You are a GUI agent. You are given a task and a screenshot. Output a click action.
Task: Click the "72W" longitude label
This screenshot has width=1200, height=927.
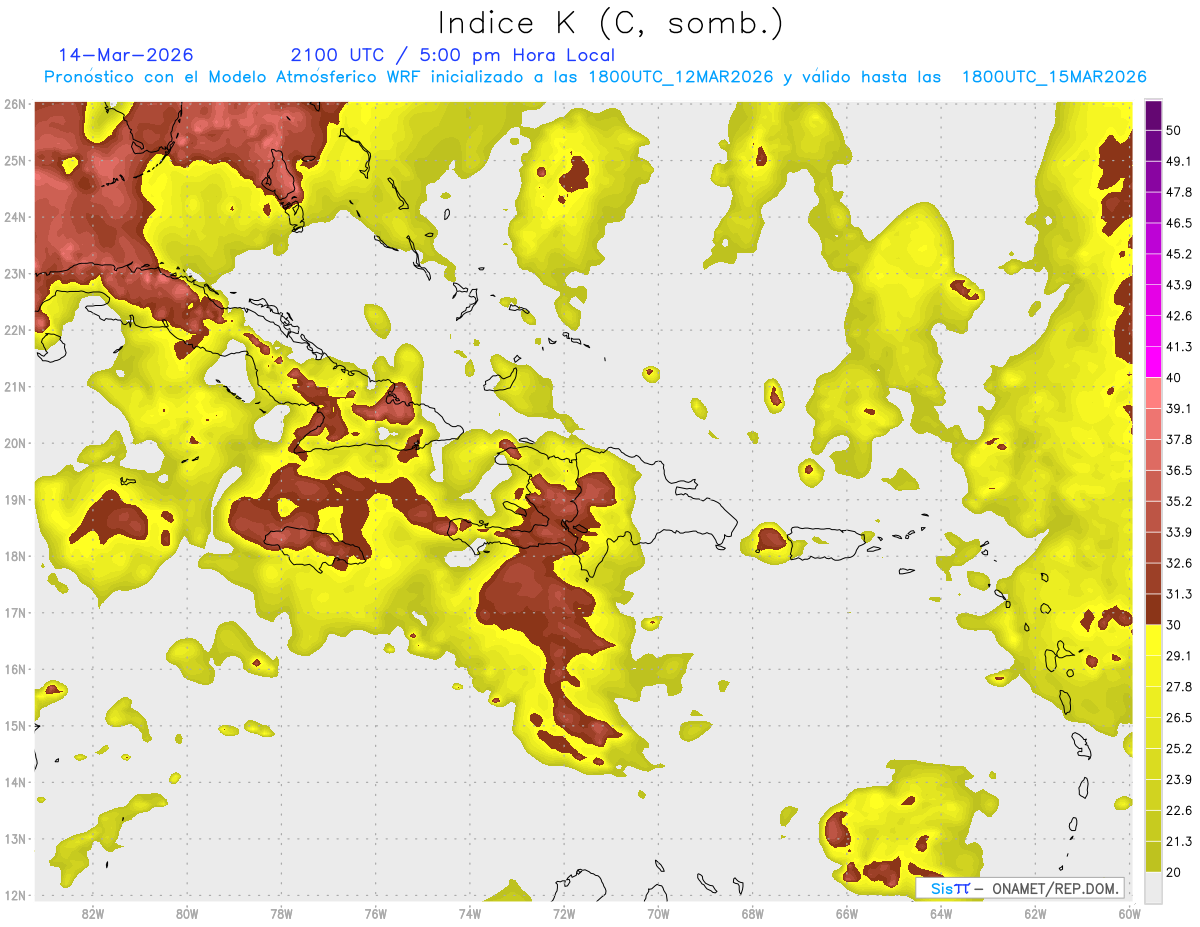[x=564, y=914]
